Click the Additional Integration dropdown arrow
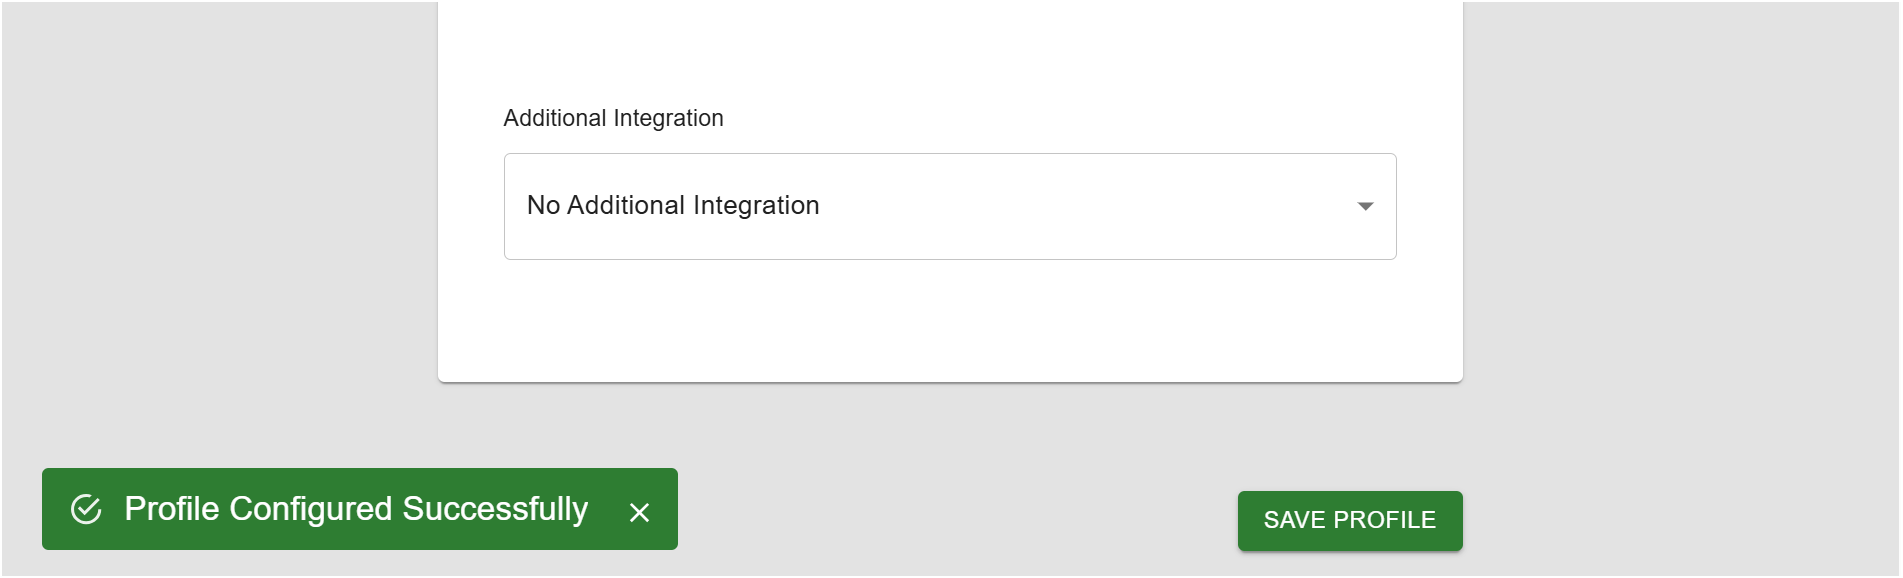This screenshot has height=578, width=1903. (1365, 206)
